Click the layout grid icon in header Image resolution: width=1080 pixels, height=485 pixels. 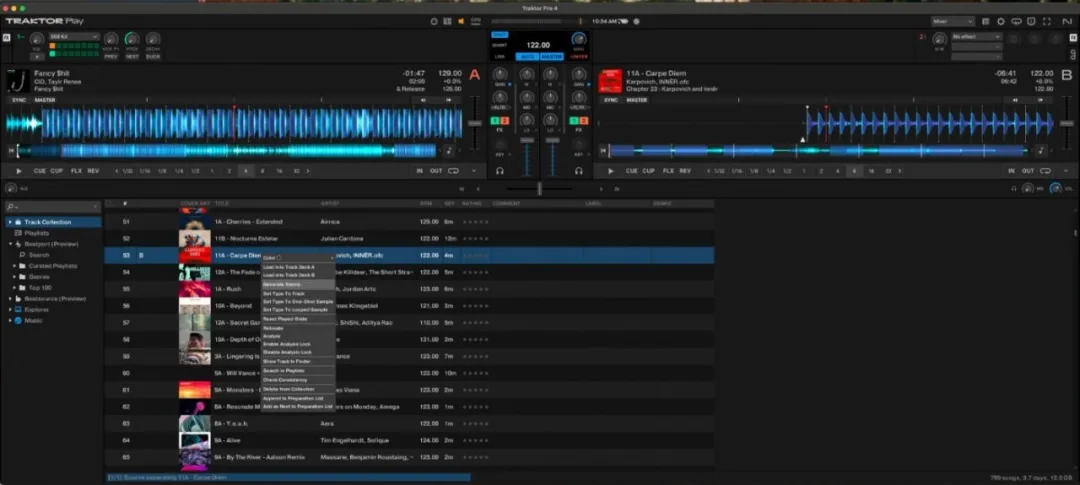pos(448,21)
